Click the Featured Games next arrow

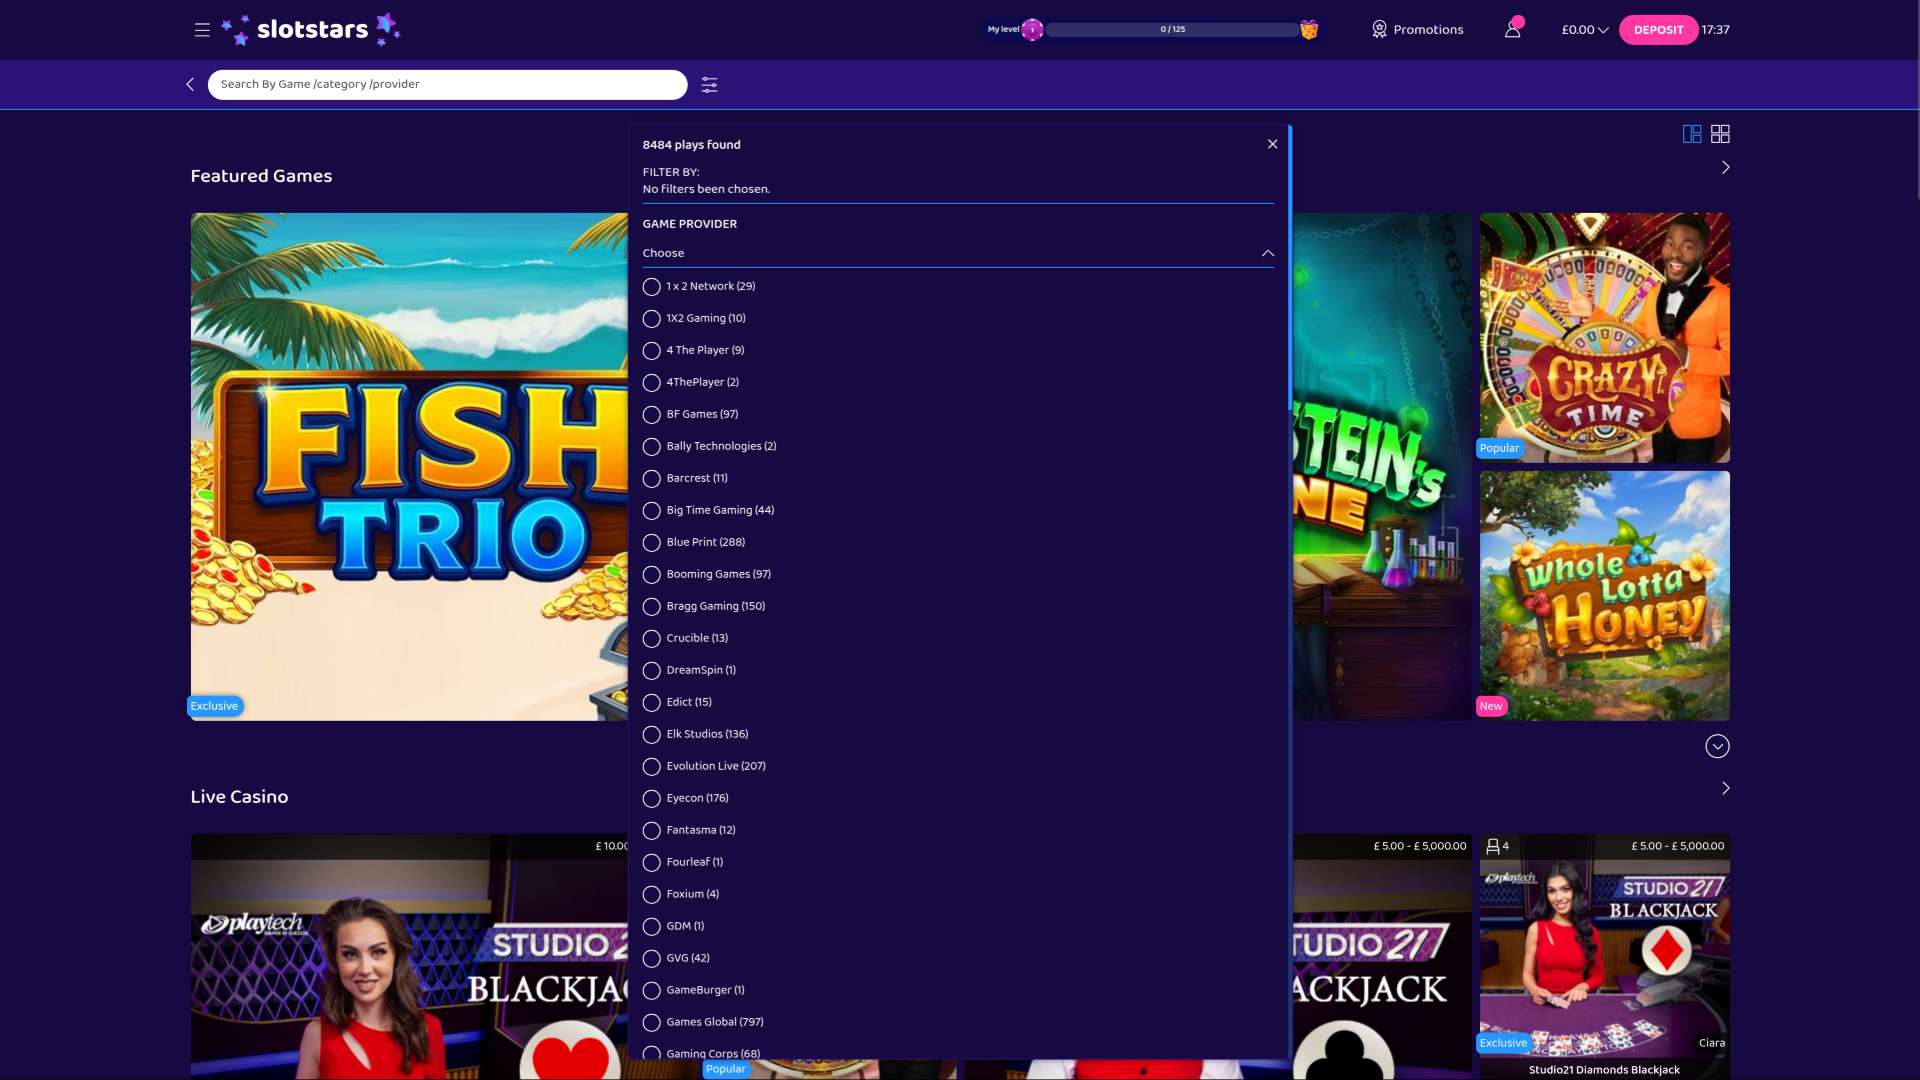point(1725,167)
